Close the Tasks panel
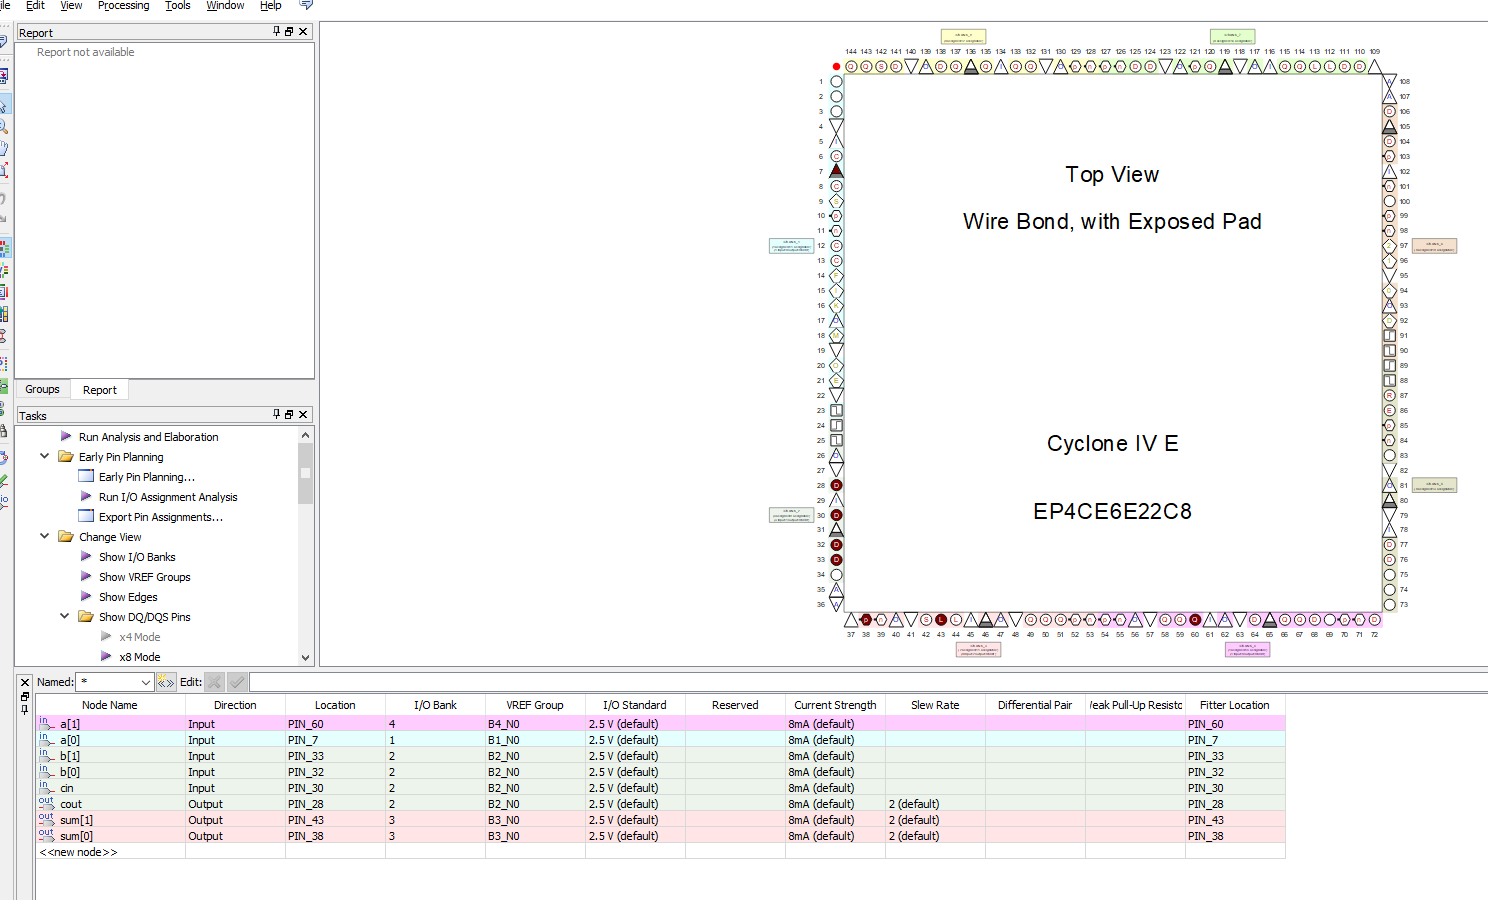 [x=303, y=415]
